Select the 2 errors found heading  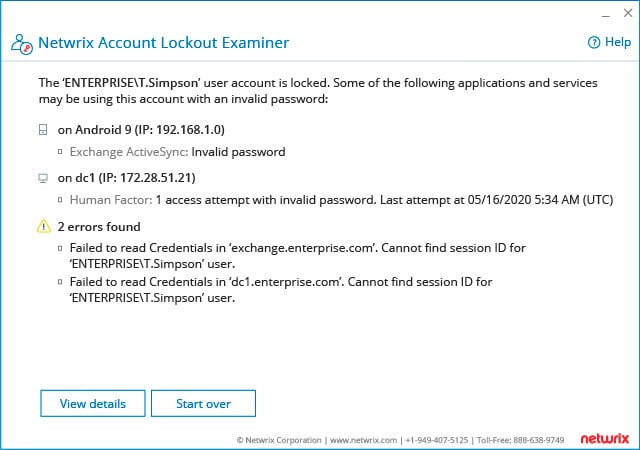pos(99,227)
